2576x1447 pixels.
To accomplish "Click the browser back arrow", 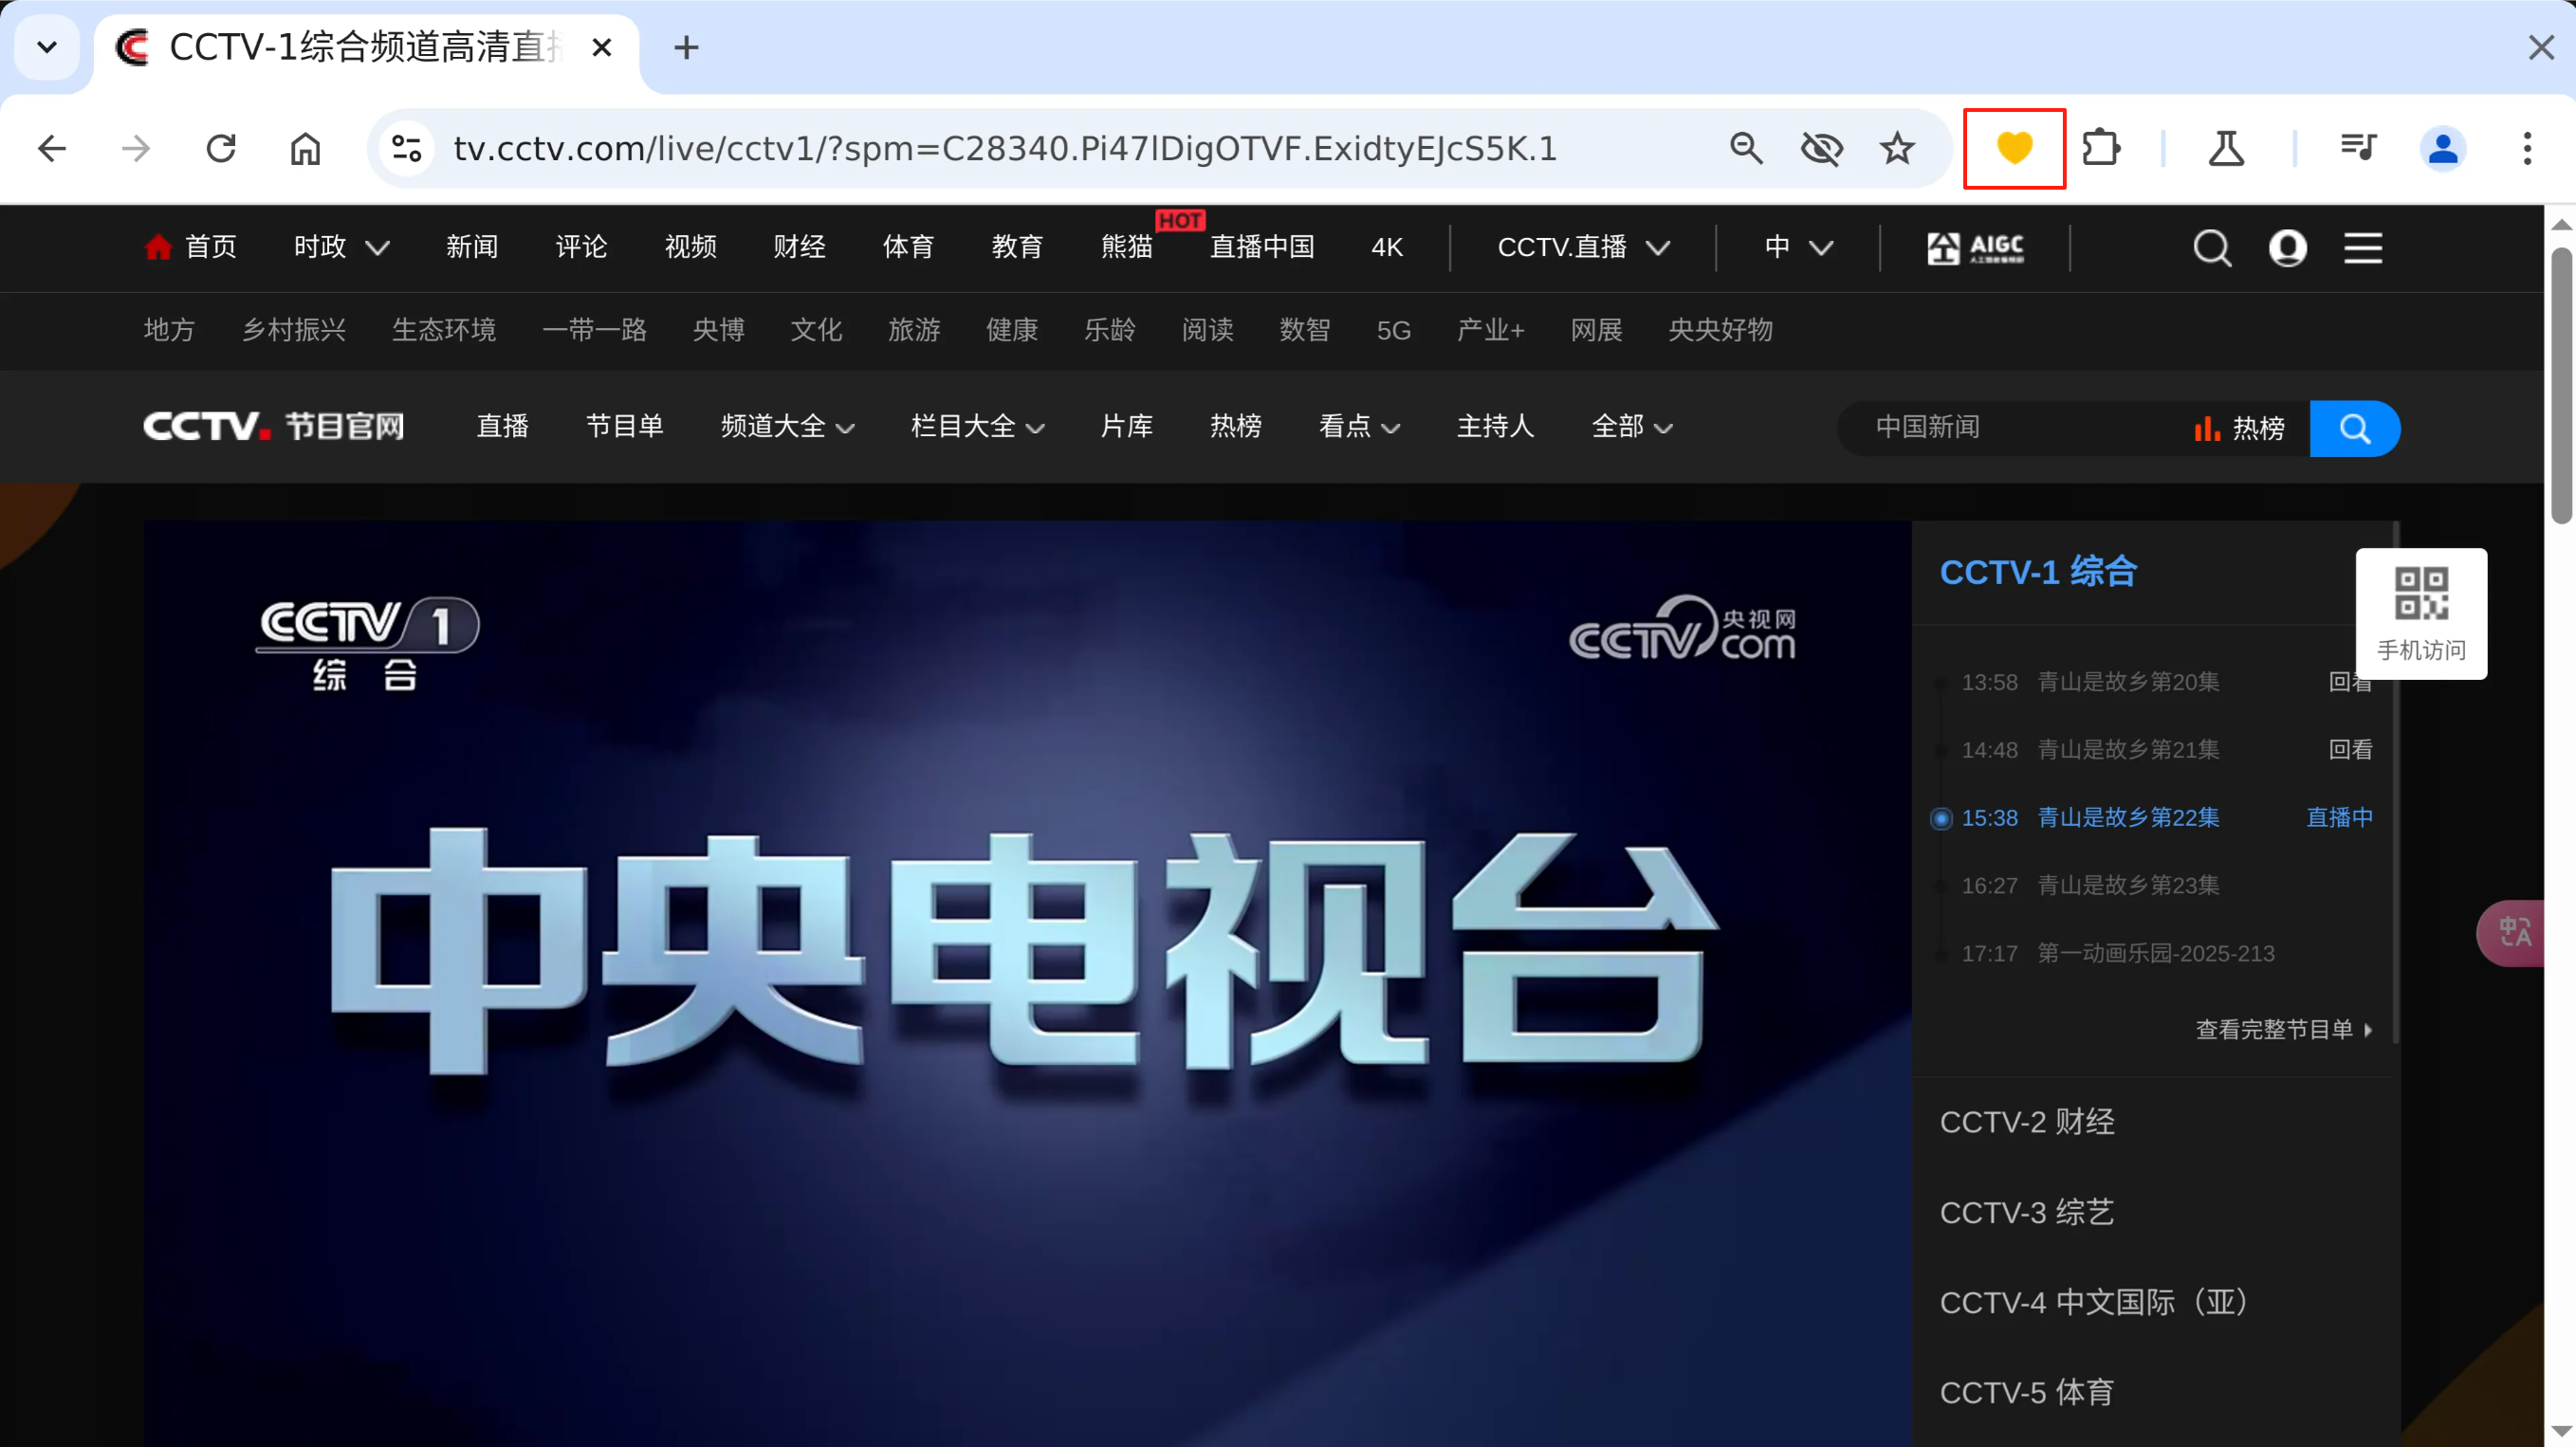I will click(x=52, y=148).
